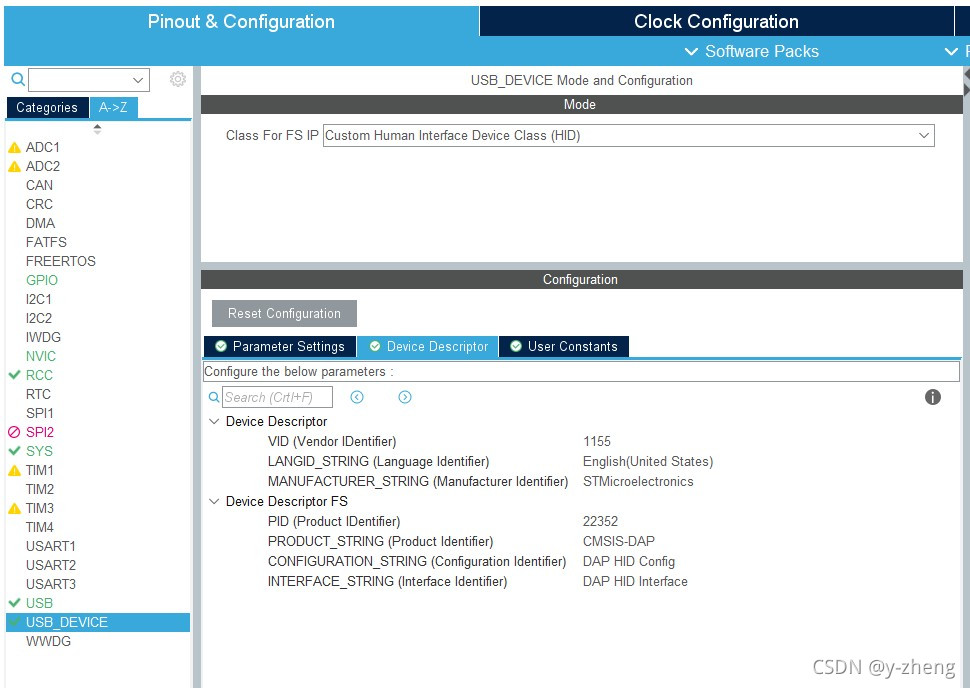Select WWDG in peripheral list
This screenshot has height=688, width=970.
pos(48,642)
